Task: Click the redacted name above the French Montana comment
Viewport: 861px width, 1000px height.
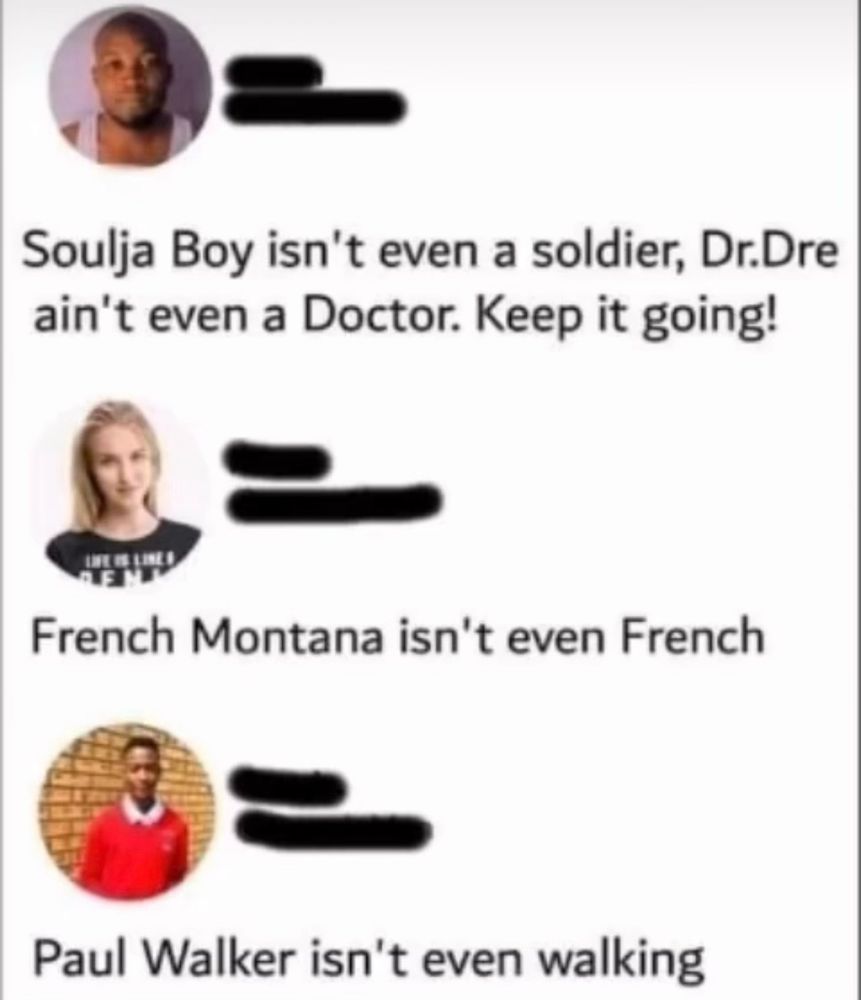Action: click(277, 457)
